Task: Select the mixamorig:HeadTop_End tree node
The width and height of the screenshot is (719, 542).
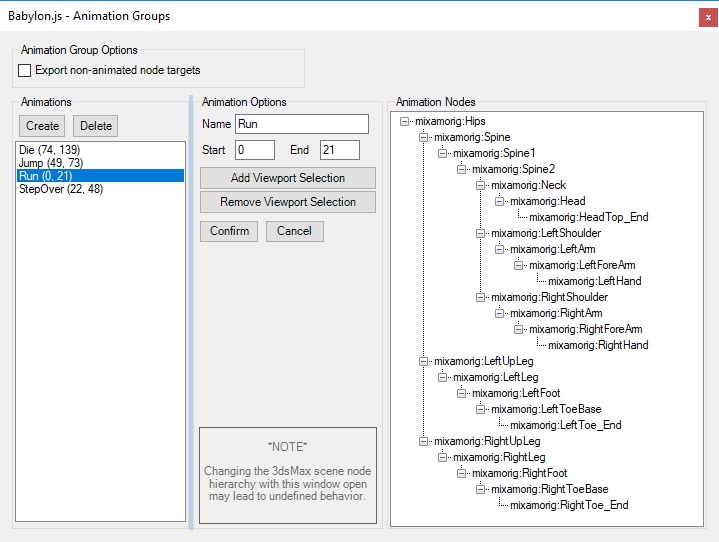Action: tap(588, 217)
